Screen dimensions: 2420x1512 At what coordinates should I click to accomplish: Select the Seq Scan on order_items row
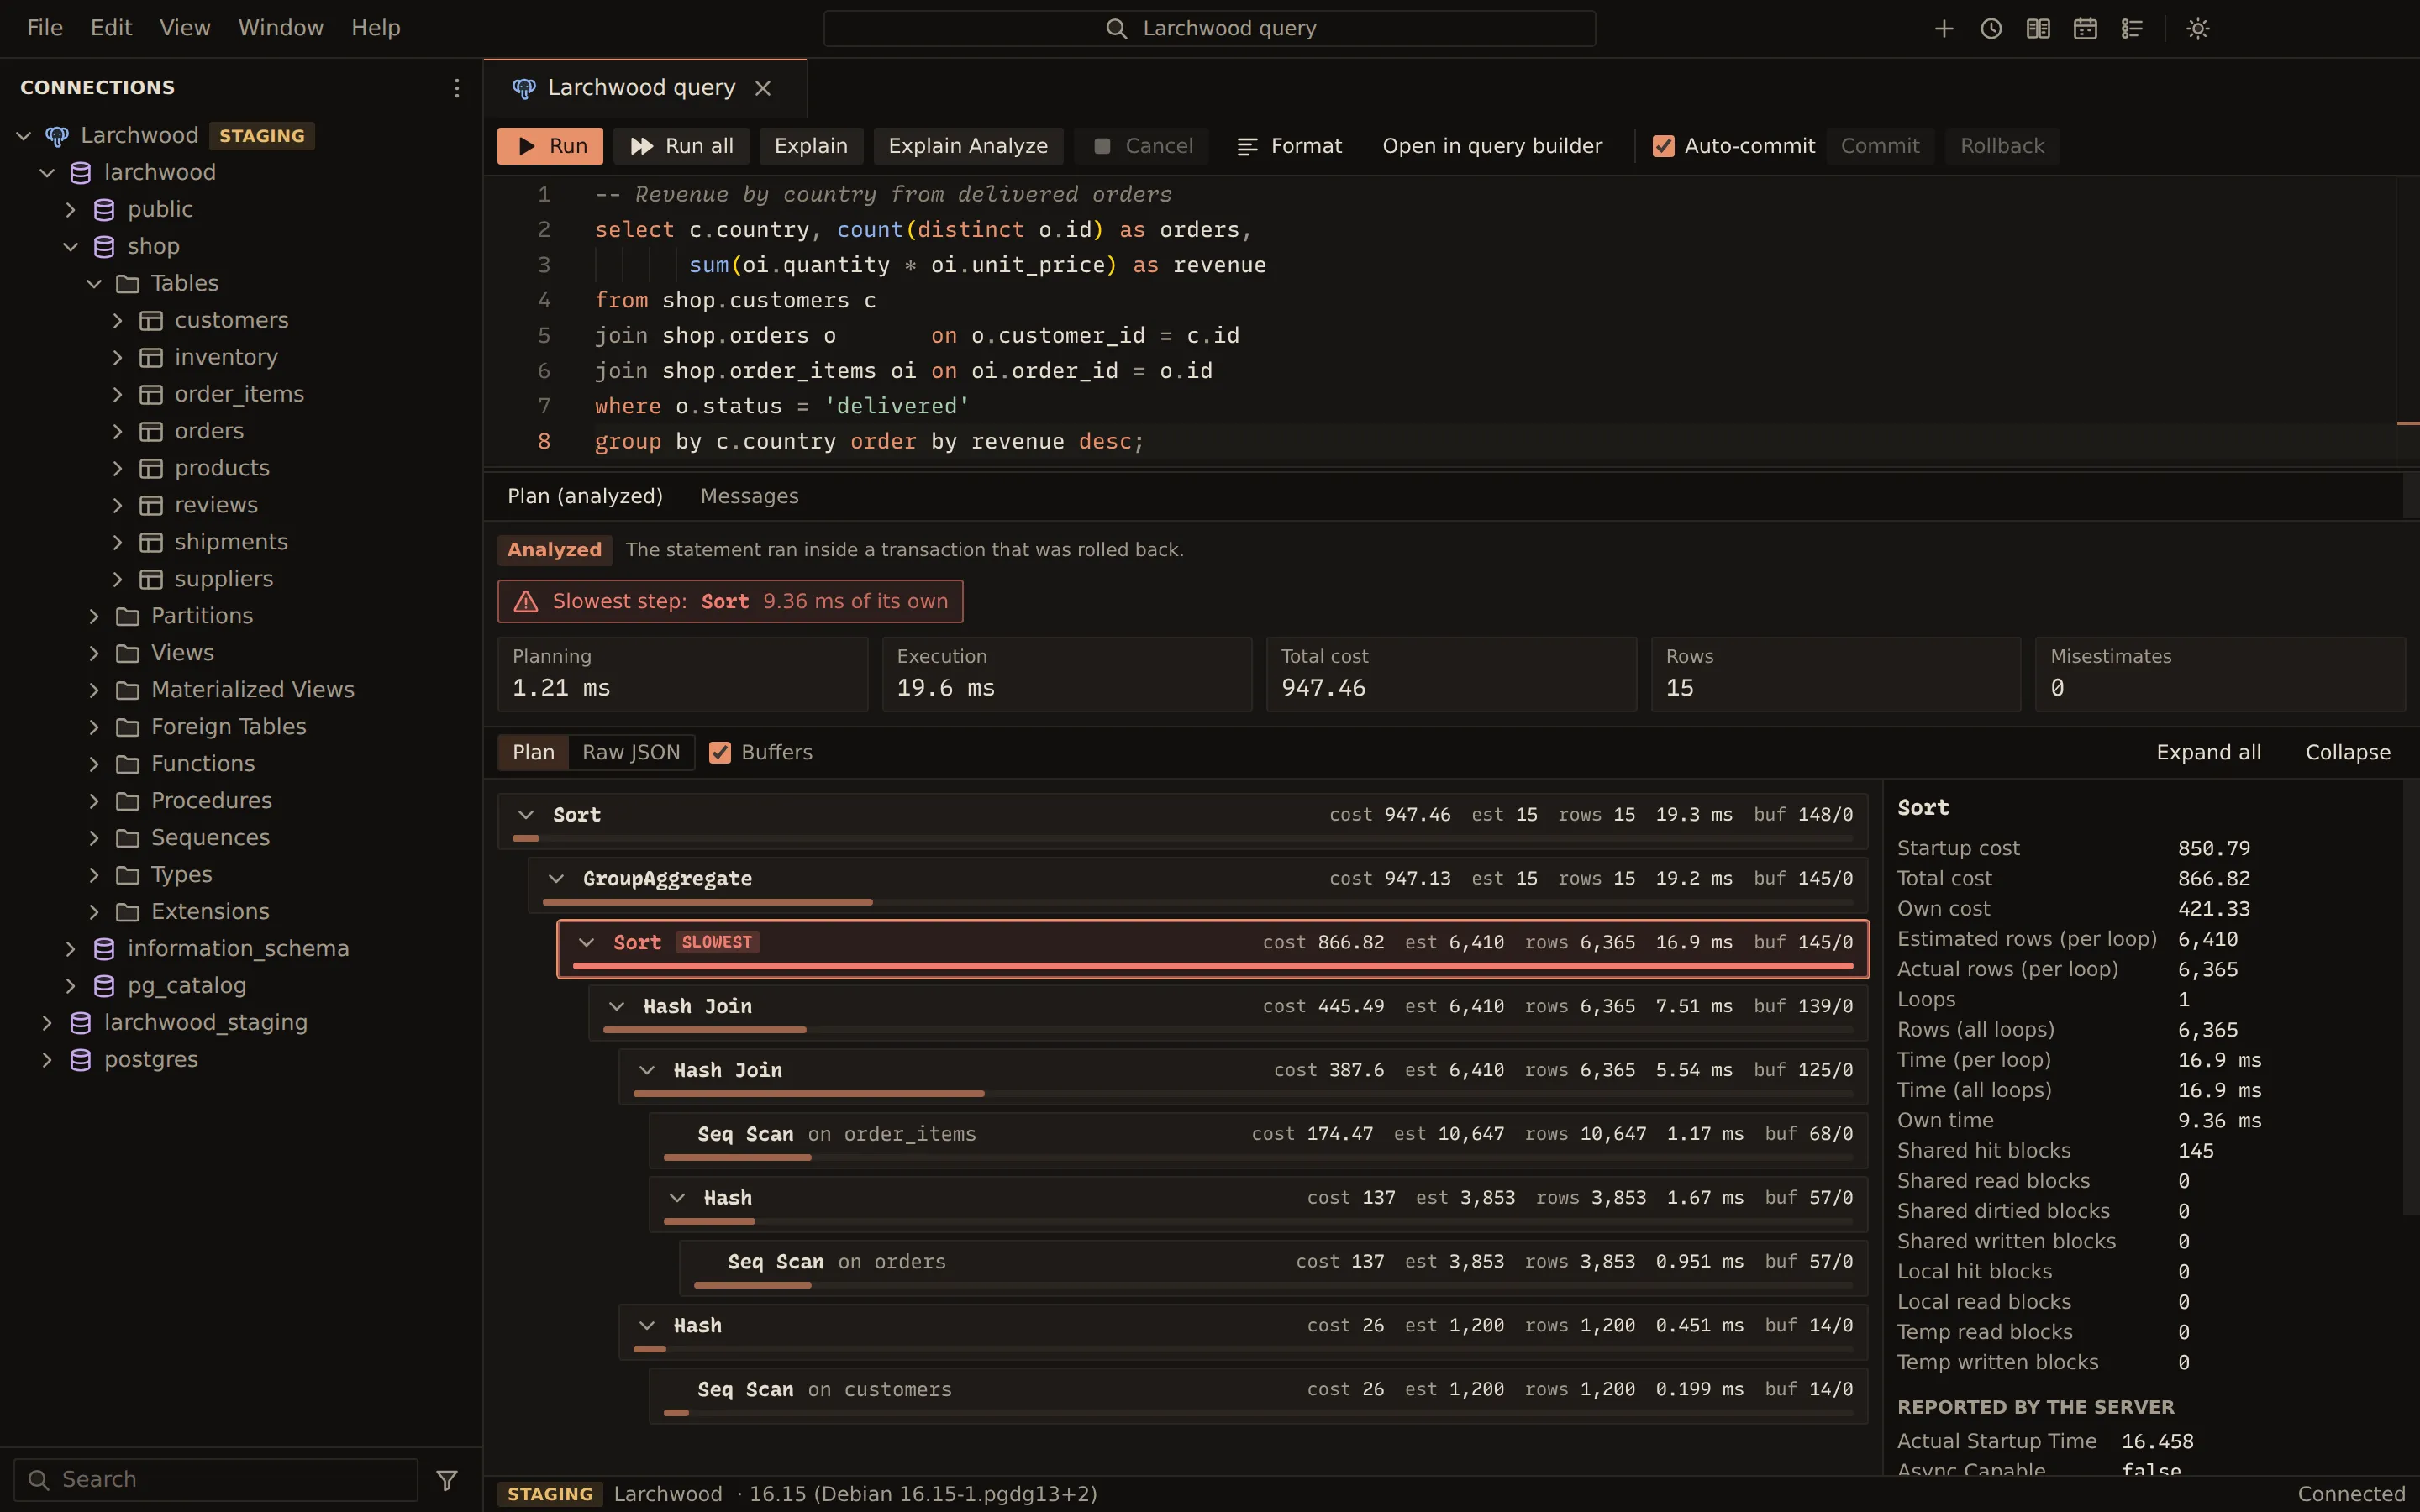point(1258,1140)
